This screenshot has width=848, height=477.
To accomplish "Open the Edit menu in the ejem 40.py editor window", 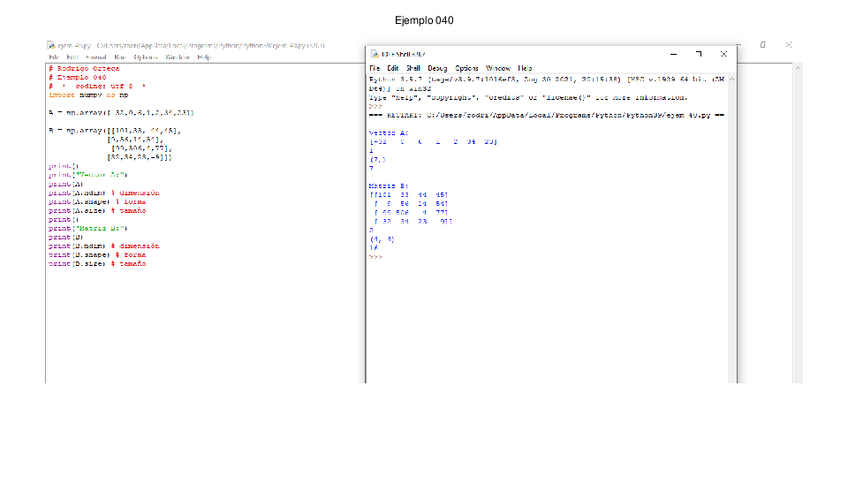I will [x=72, y=57].
